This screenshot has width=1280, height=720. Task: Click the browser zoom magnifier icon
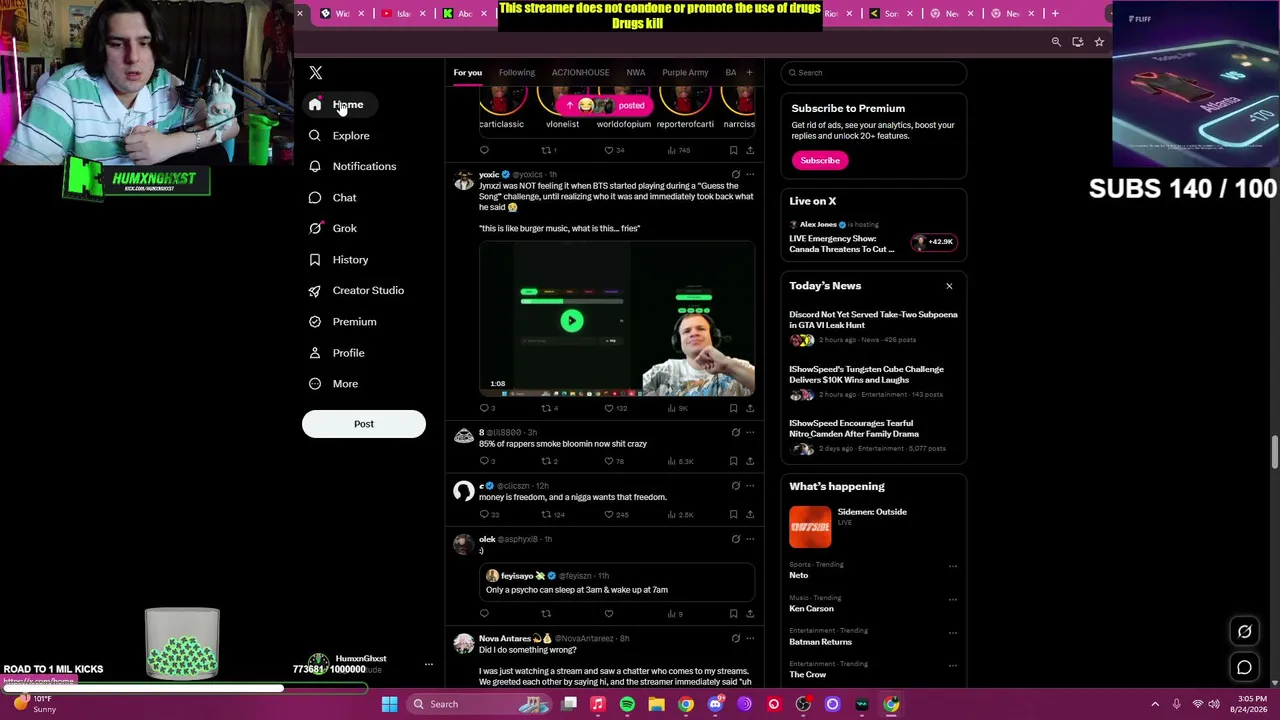pyautogui.click(x=1056, y=42)
